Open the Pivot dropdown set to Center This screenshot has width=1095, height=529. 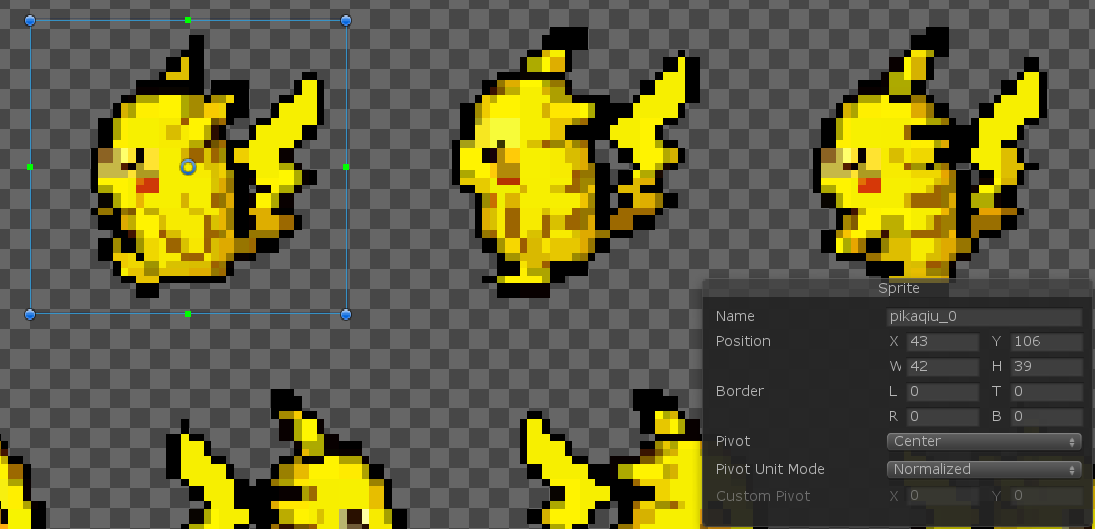[984, 441]
